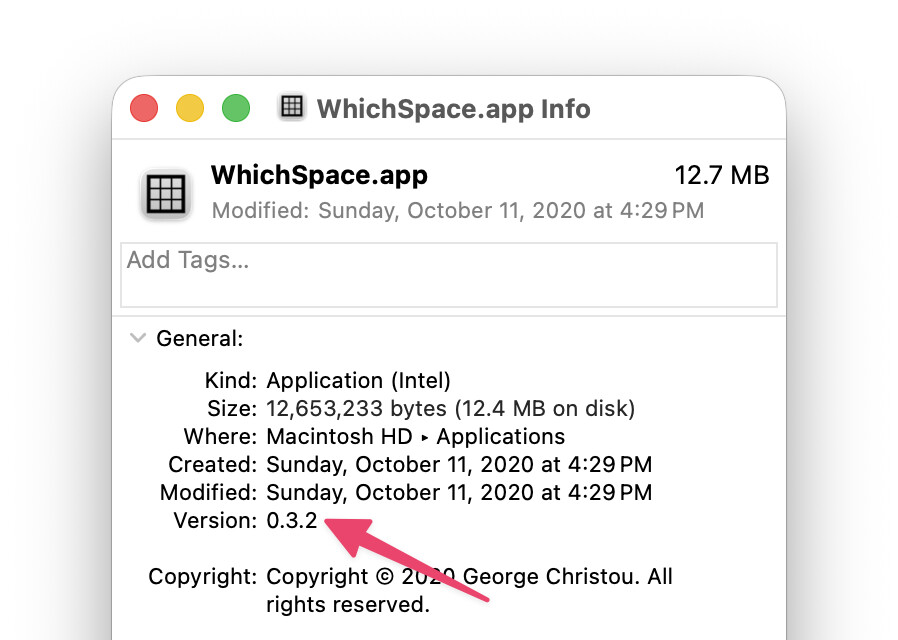Click the Kind value 'Application (Intel)'
This screenshot has height=640, width=898.
359,381
